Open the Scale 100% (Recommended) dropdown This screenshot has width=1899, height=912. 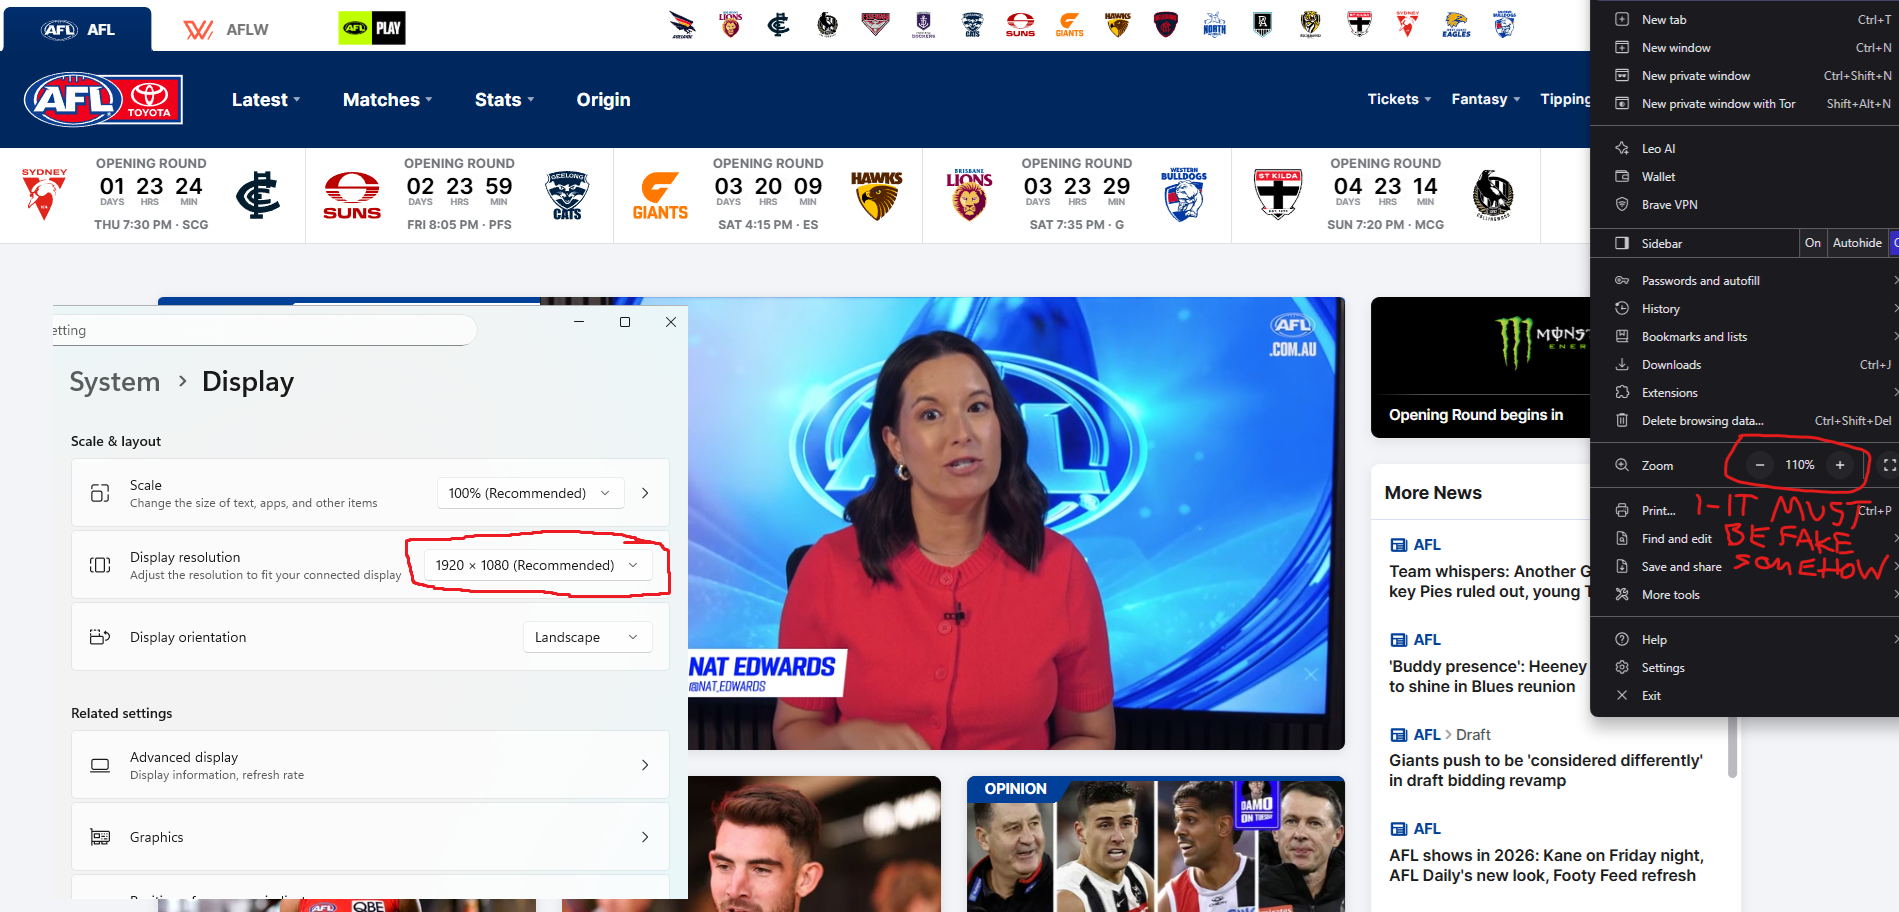(x=530, y=493)
